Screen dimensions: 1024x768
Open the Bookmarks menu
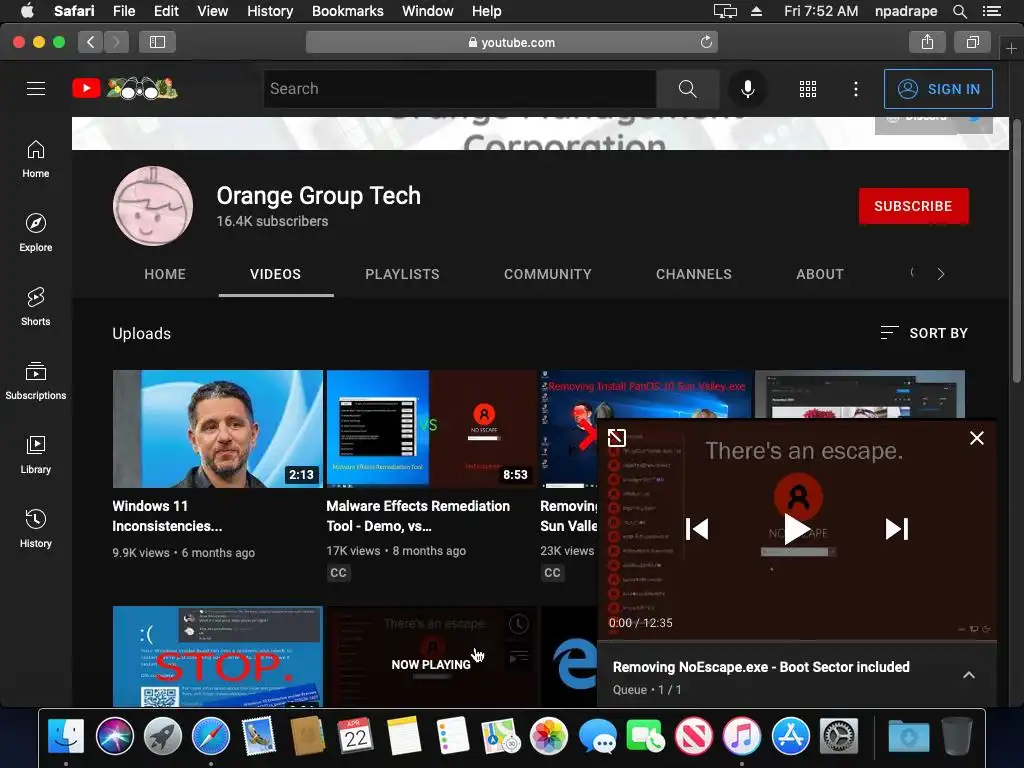[347, 11]
